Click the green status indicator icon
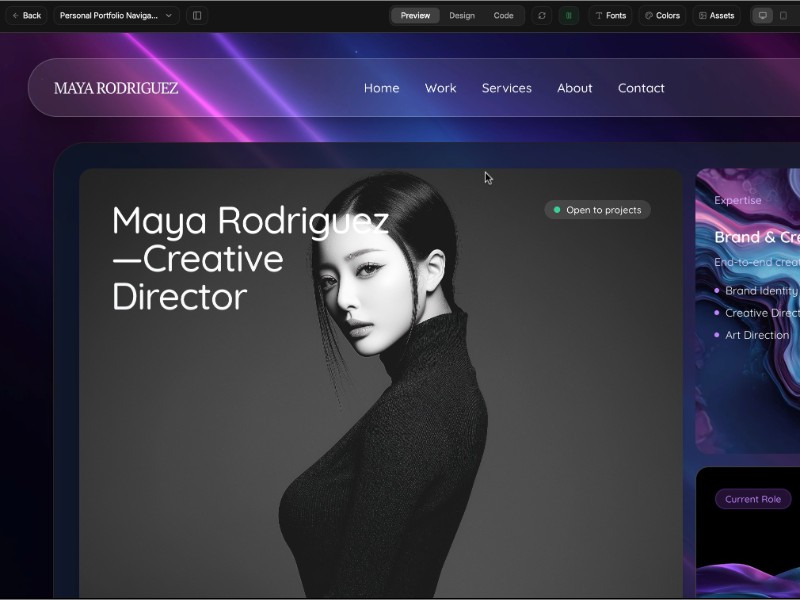 570,15
